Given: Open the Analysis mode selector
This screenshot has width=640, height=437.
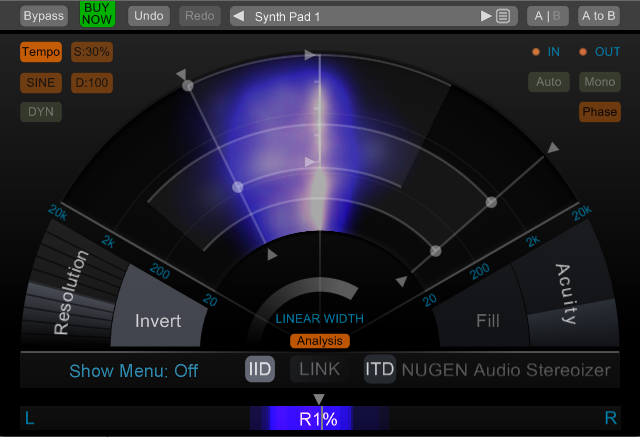Looking at the screenshot, I should tap(320, 341).
